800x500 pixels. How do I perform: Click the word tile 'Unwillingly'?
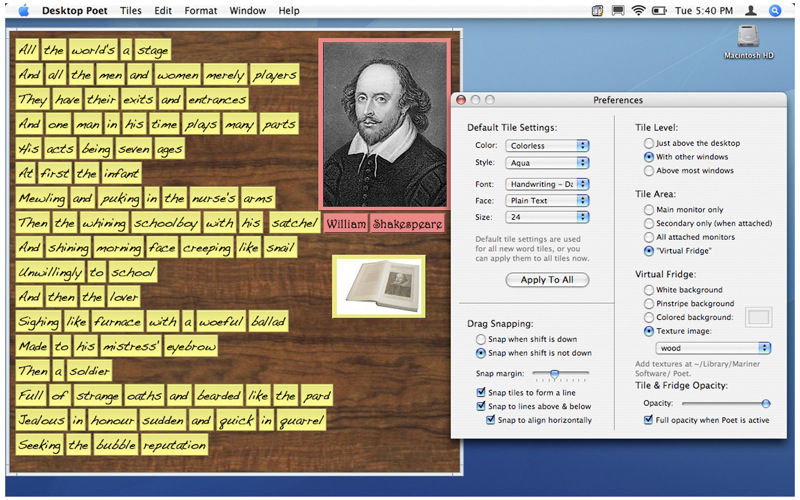(51, 272)
